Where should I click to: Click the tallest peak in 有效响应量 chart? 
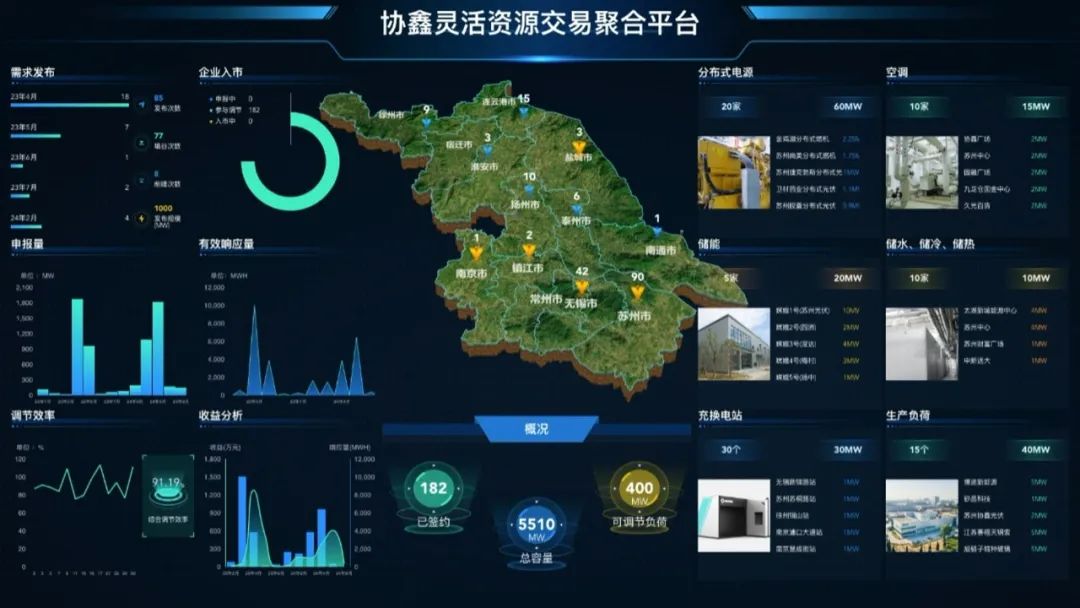point(254,350)
